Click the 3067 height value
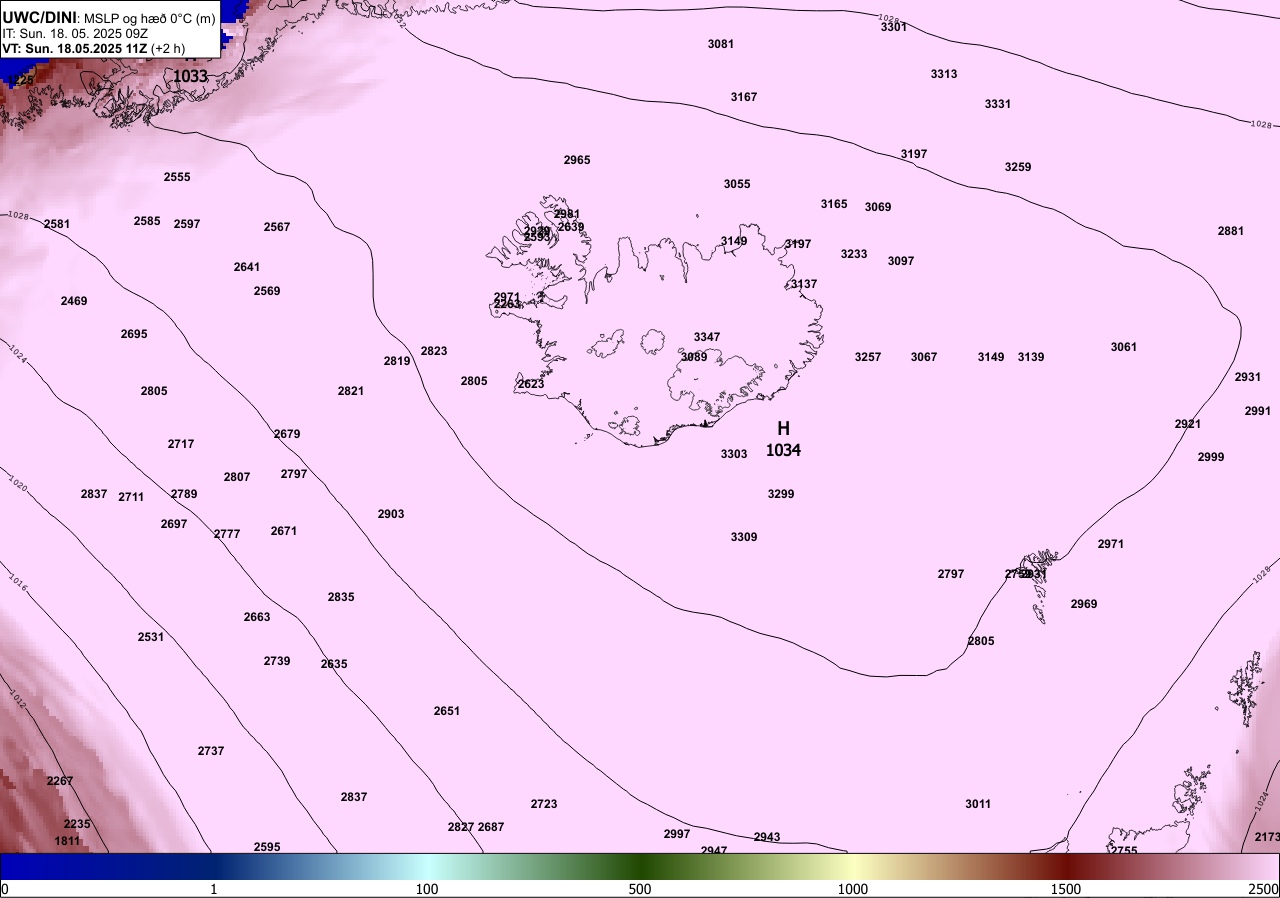This screenshot has width=1280, height=898. (924, 357)
